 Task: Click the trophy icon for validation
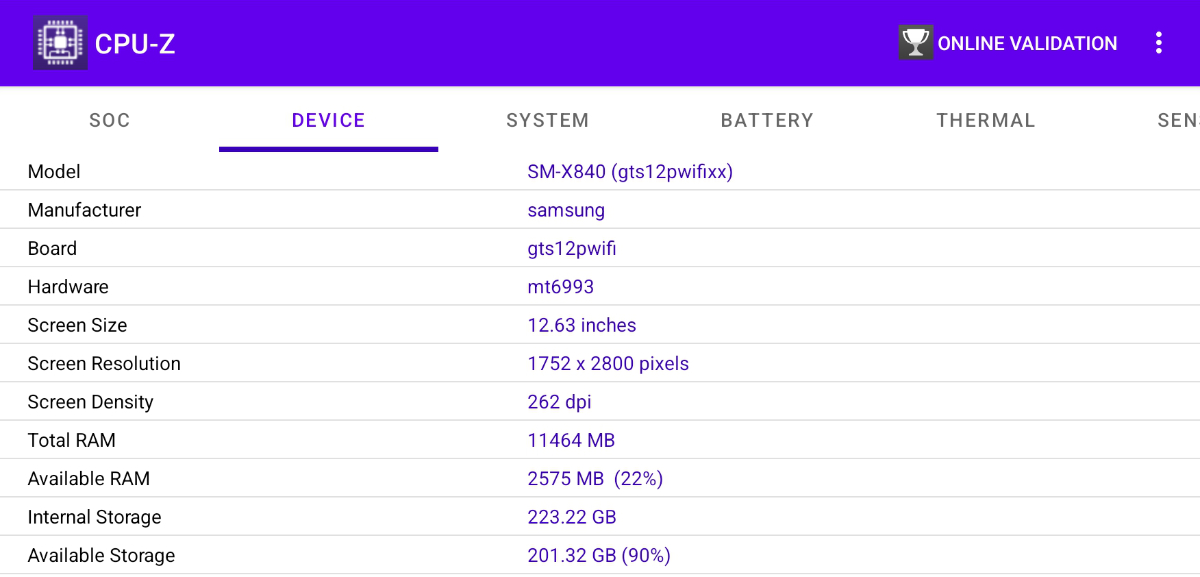915,43
